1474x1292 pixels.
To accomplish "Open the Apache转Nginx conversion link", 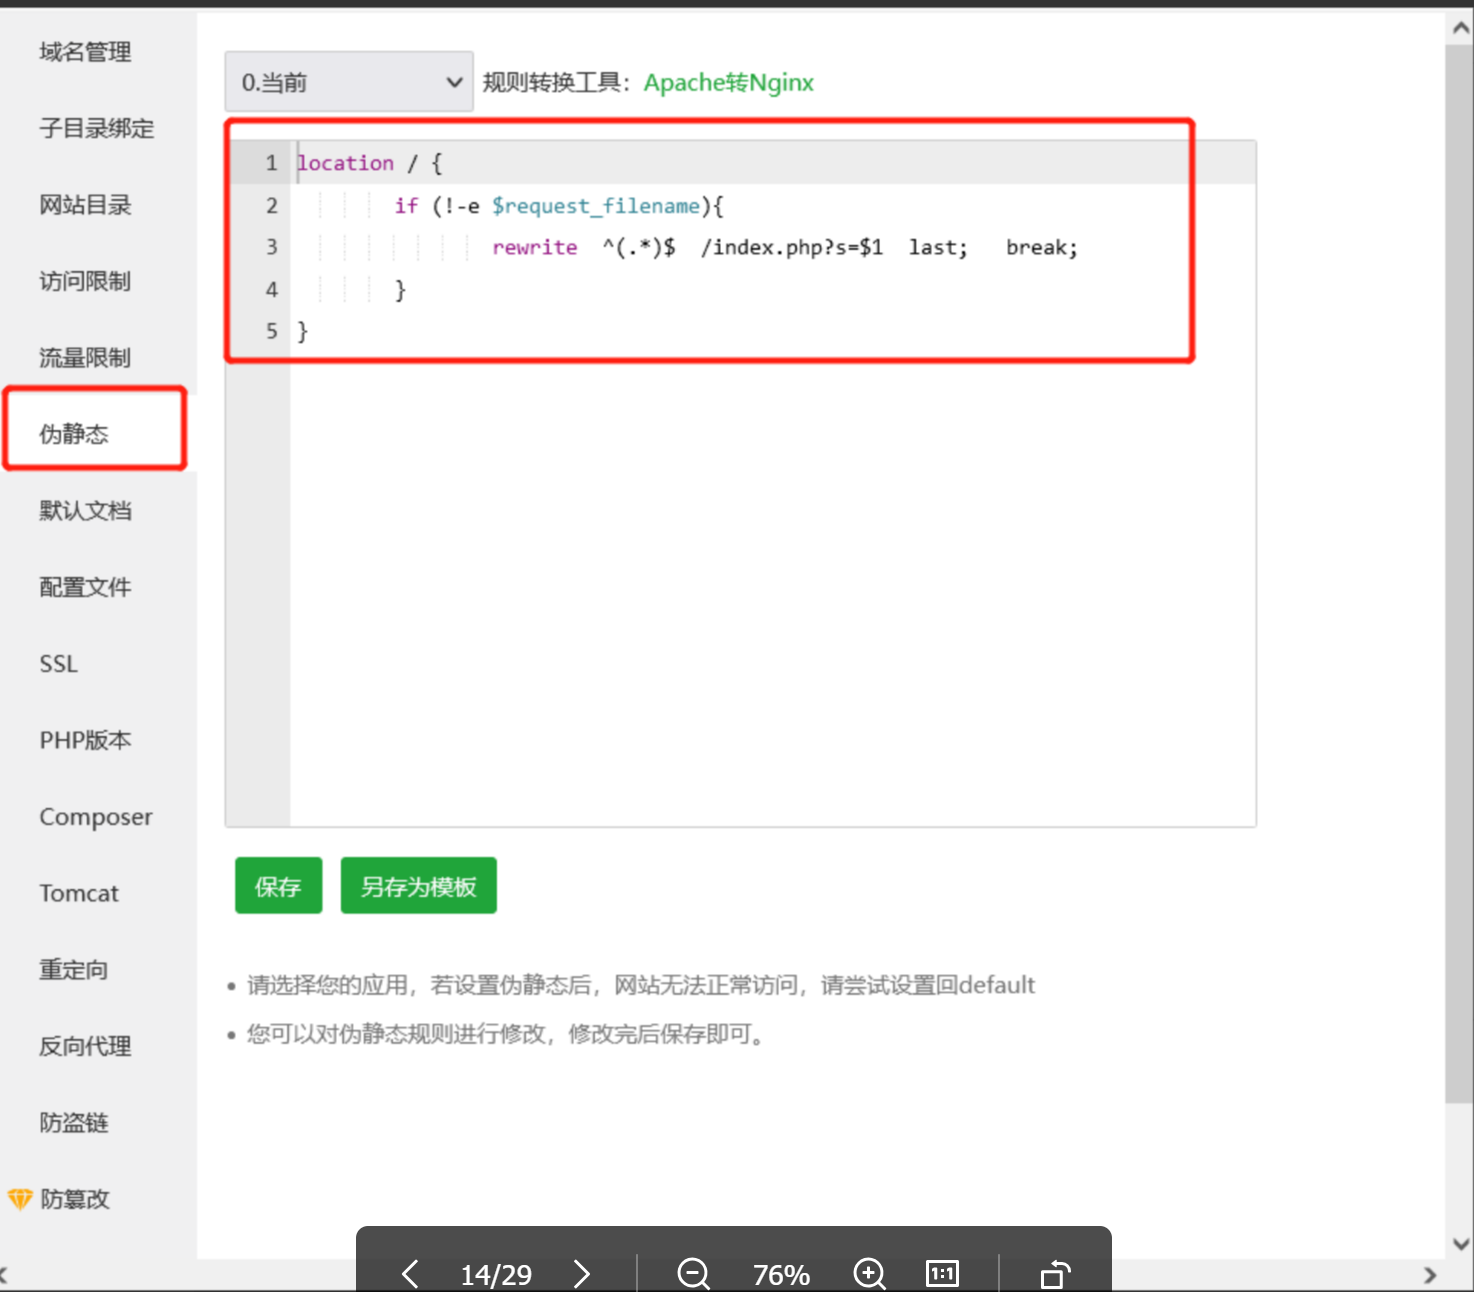I will pyautogui.click(x=729, y=82).
